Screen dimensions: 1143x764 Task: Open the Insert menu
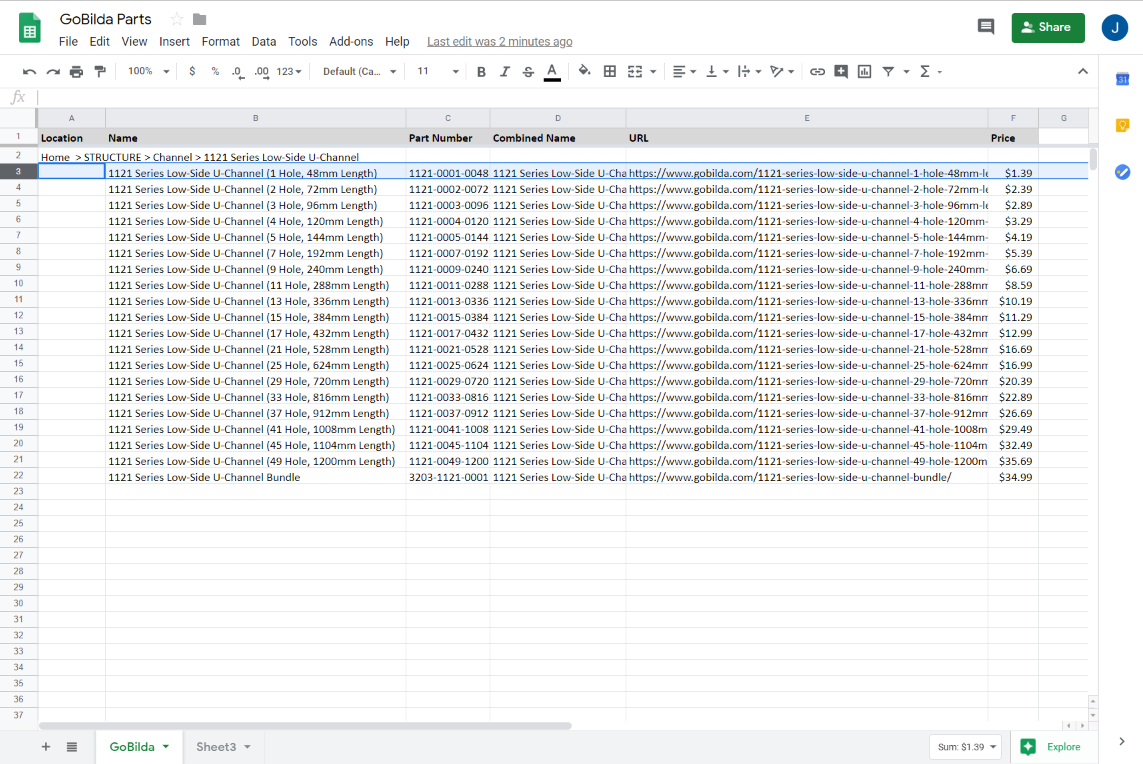tap(174, 42)
